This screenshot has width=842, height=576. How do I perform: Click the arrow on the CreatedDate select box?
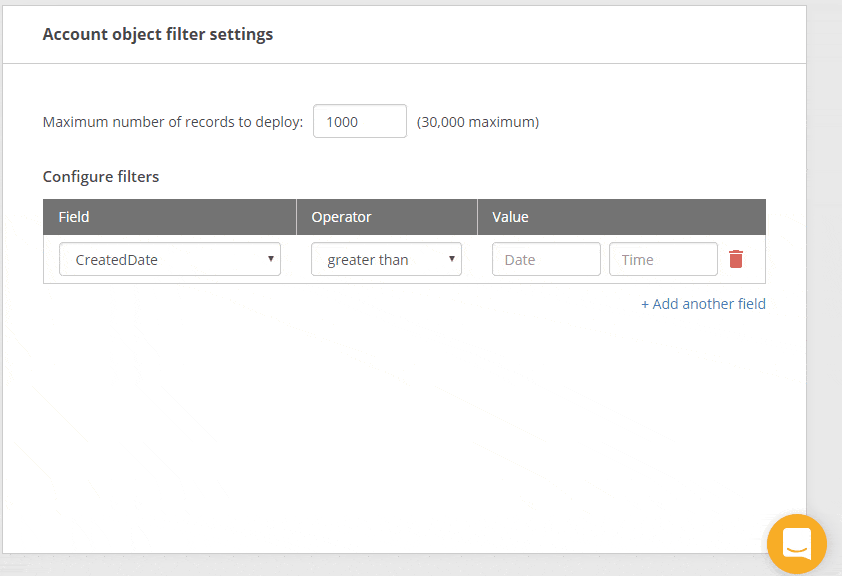coord(270,259)
